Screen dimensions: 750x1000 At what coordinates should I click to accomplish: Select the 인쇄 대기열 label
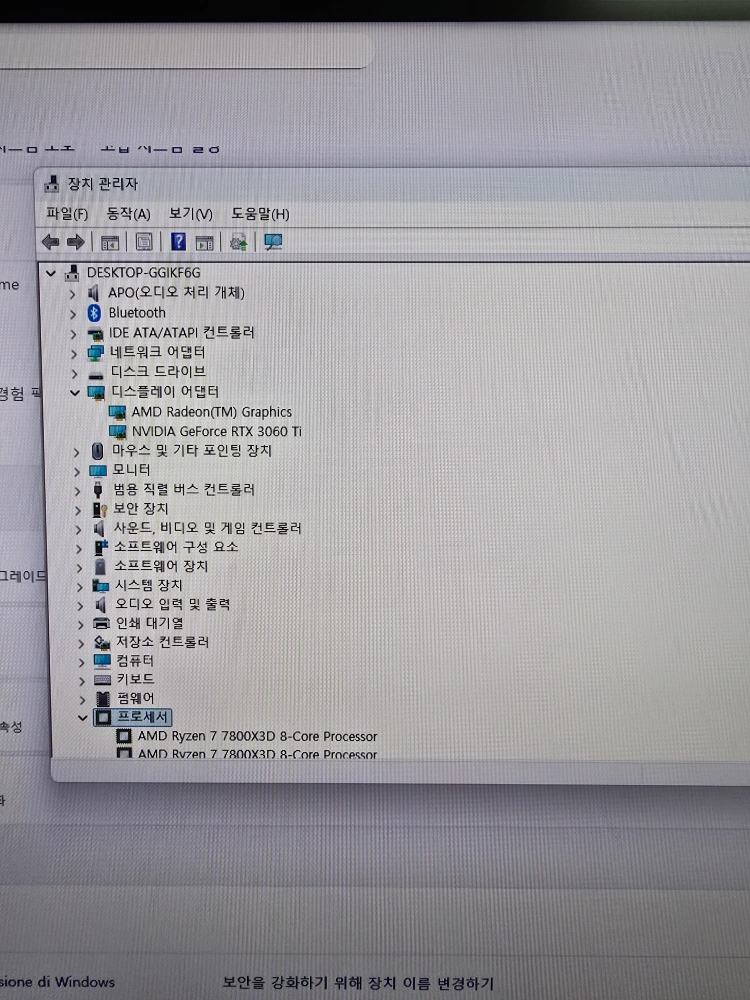pos(149,623)
